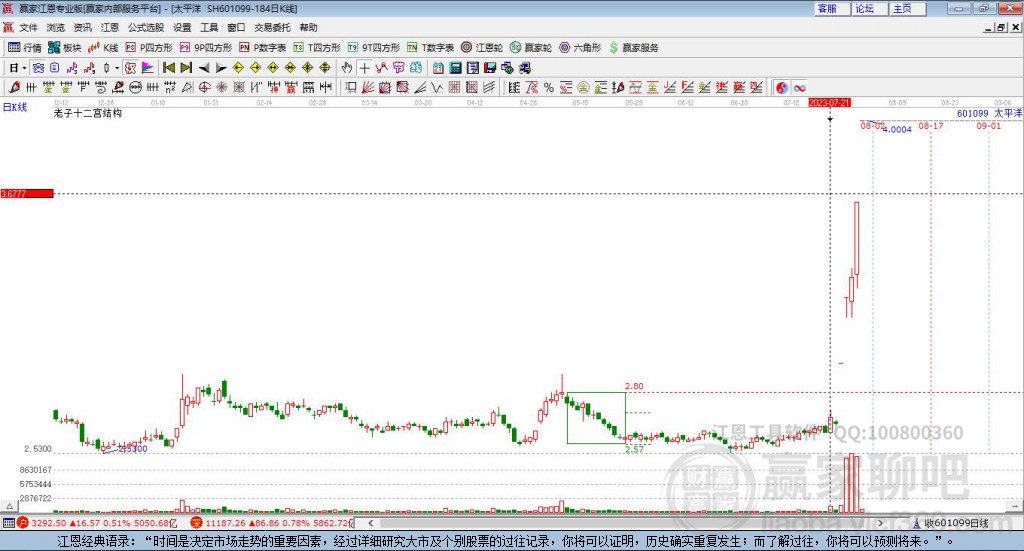The width and height of the screenshot is (1024, 551).
Task: Open the 行情 market quotes view
Action: pyautogui.click(x=25, y=47)
